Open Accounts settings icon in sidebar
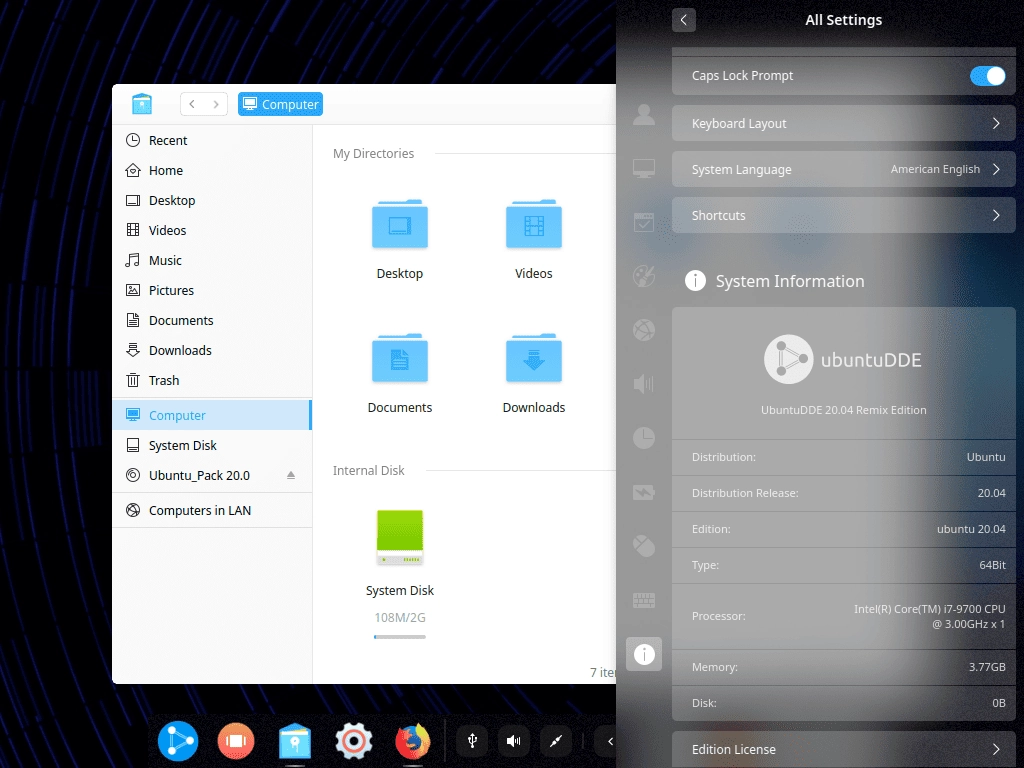 (644, 114)
